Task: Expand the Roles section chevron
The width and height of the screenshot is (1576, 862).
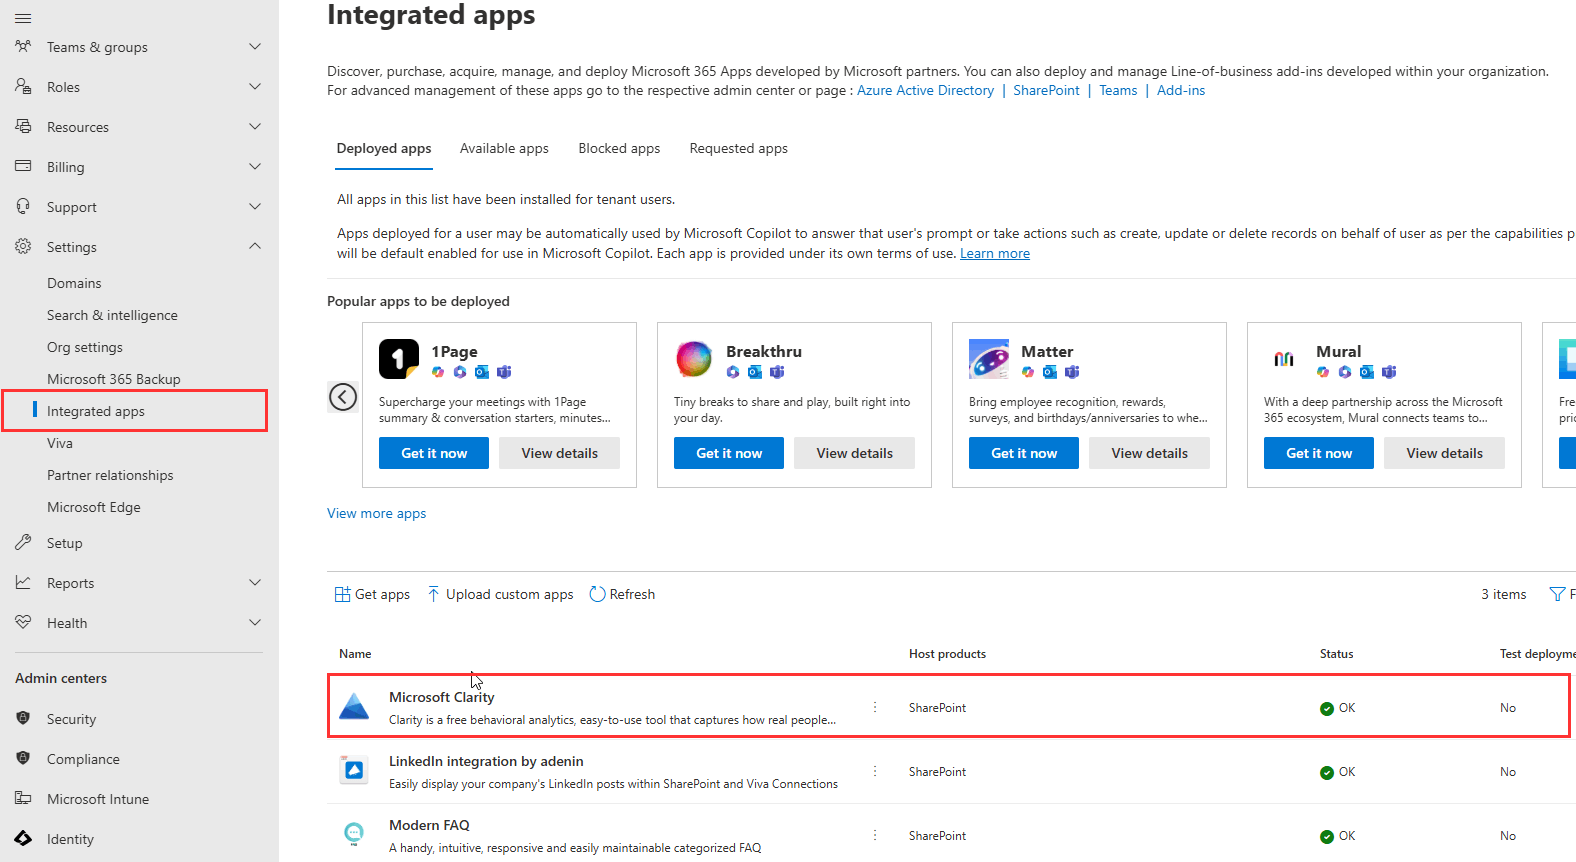Action: pyautogui.click(x=255, y=86)
